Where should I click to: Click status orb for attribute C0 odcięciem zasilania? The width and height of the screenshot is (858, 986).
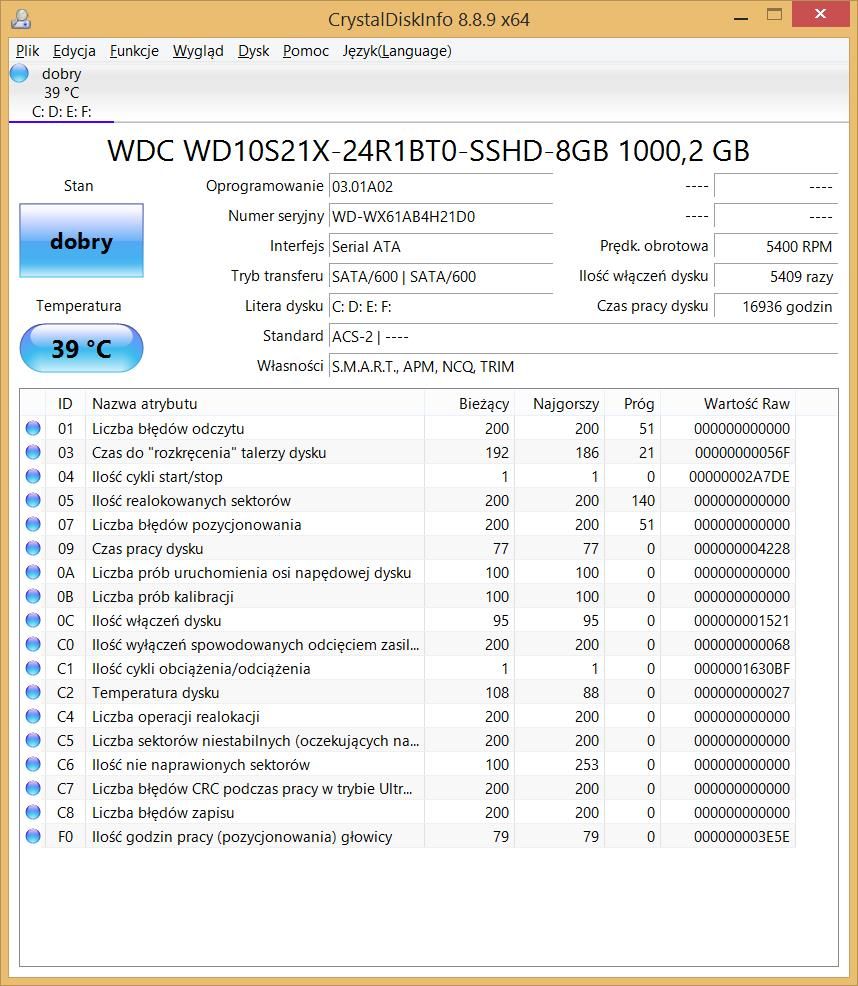[x=33, y=644]
